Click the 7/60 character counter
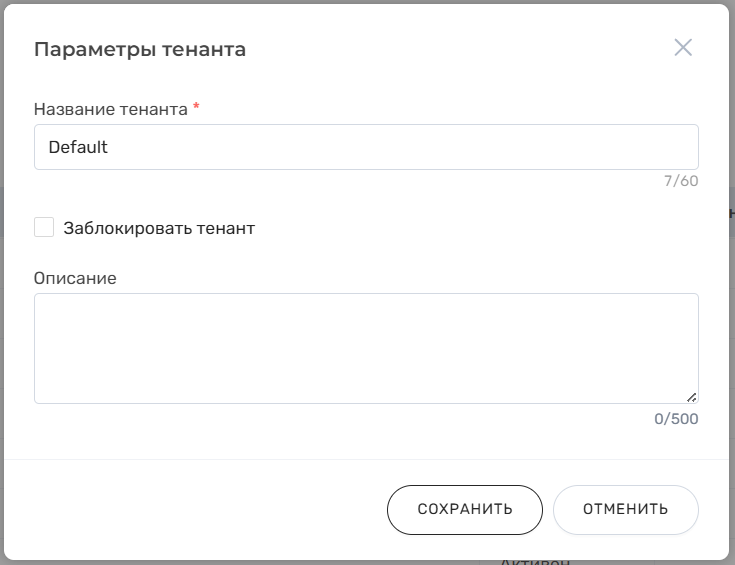The image size is (735, 565). tap(681, 181)
